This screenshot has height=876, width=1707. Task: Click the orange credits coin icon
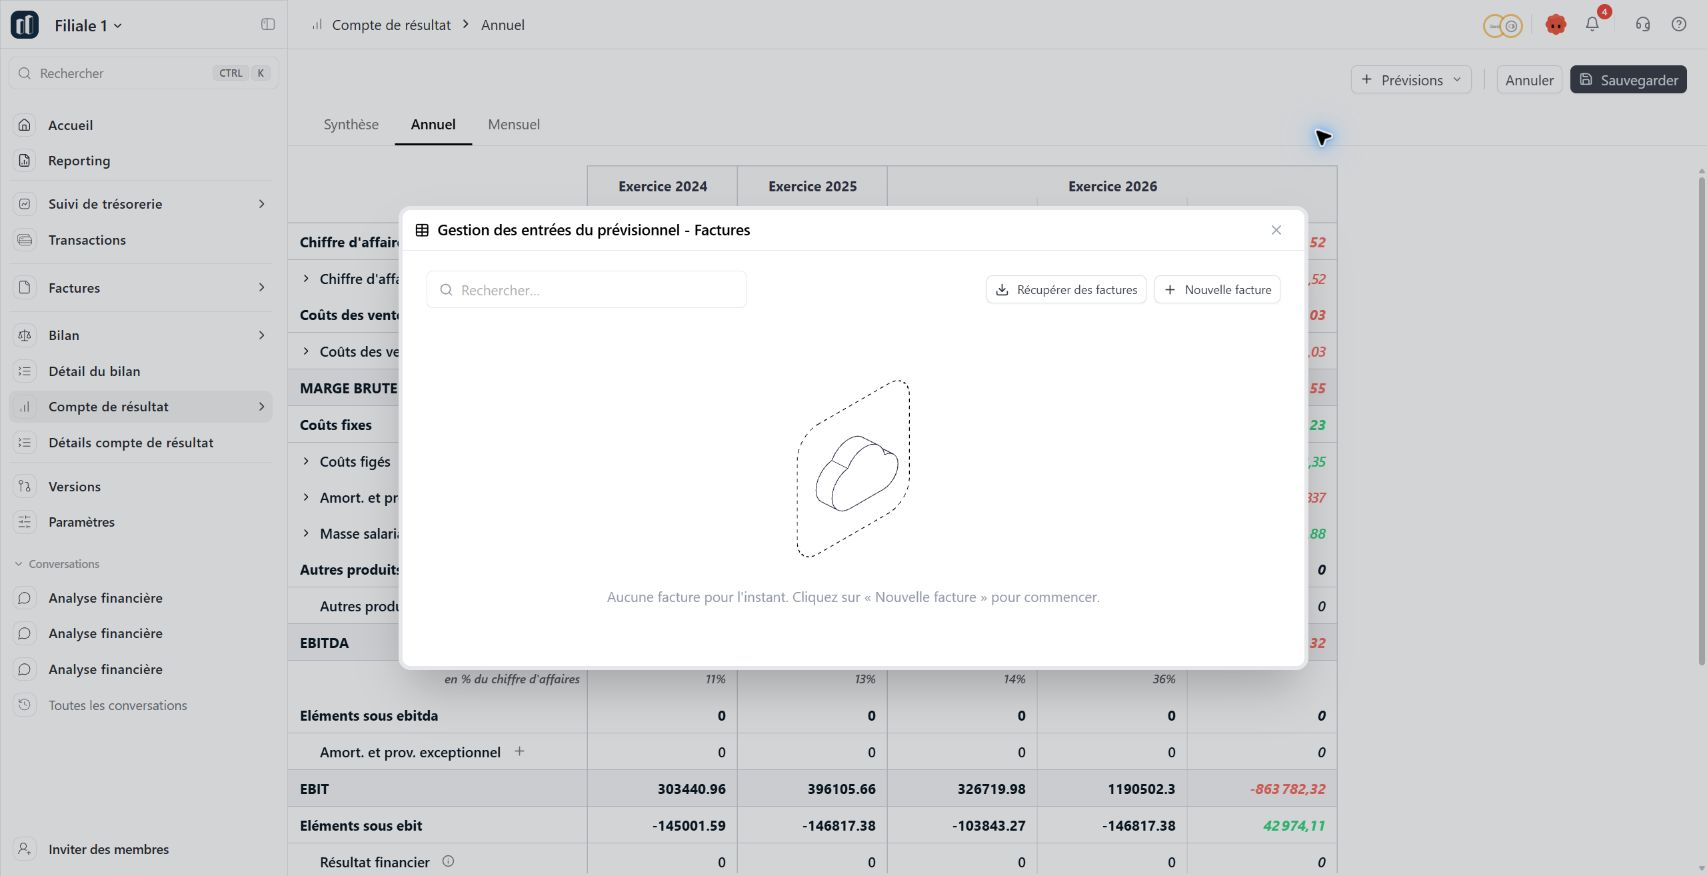tap(1503, 26)
